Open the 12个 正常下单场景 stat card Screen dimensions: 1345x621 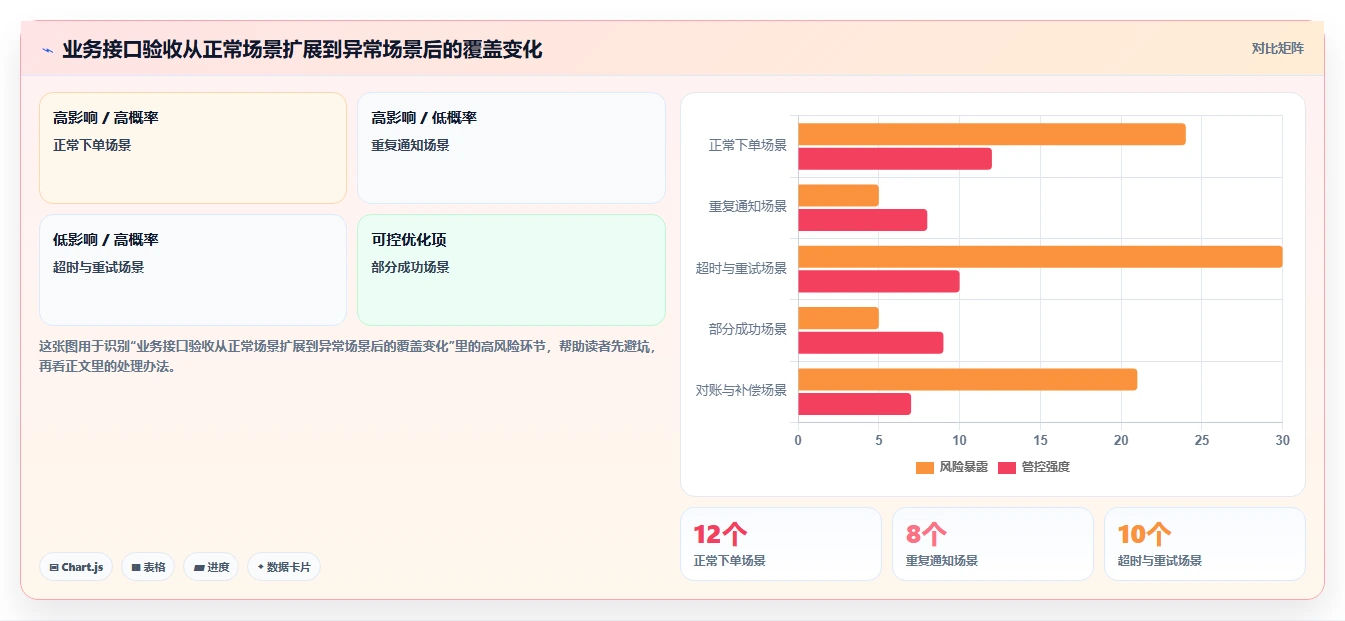pos(781,544)
